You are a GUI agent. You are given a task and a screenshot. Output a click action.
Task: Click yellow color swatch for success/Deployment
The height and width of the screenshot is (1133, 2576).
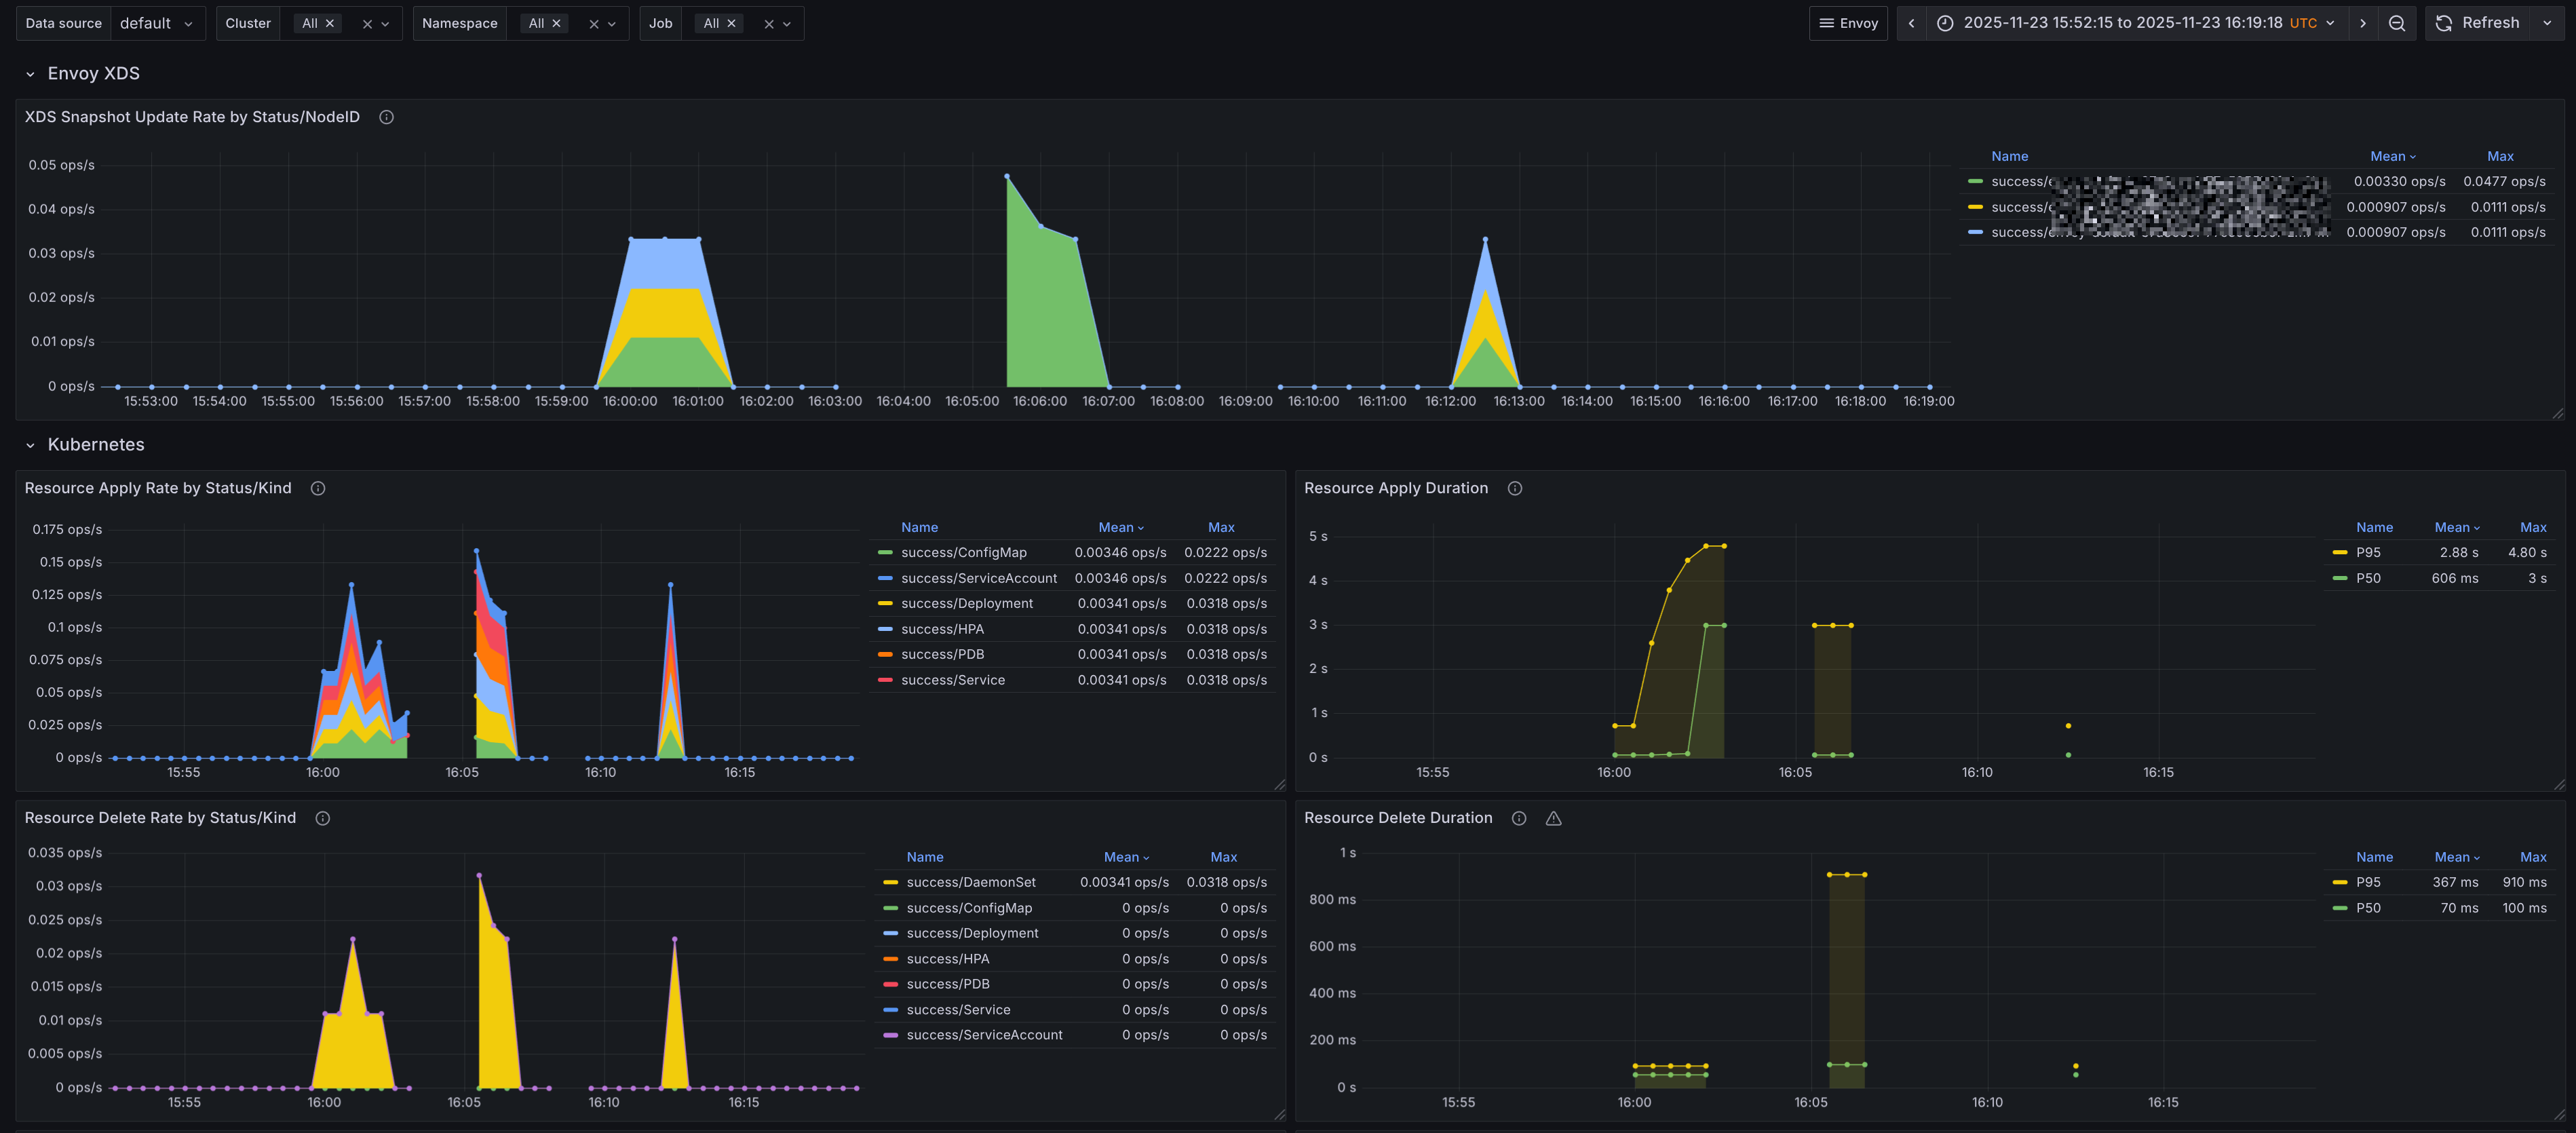[885, 604]
